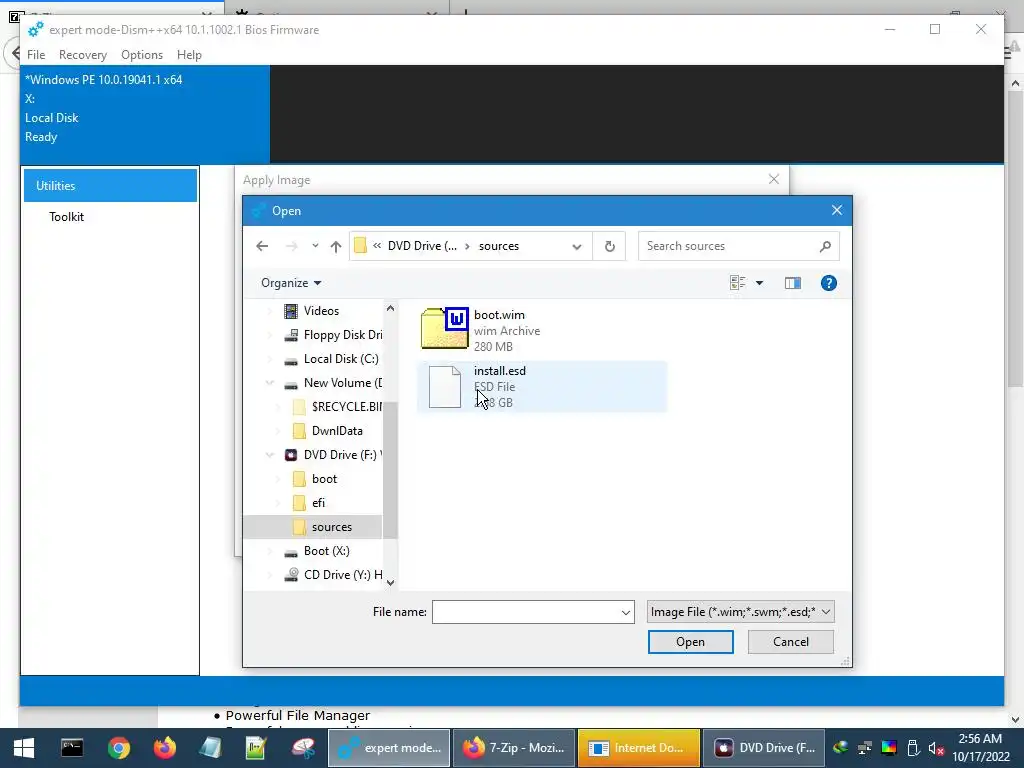Open the Options menu

(x=142, y=55)
